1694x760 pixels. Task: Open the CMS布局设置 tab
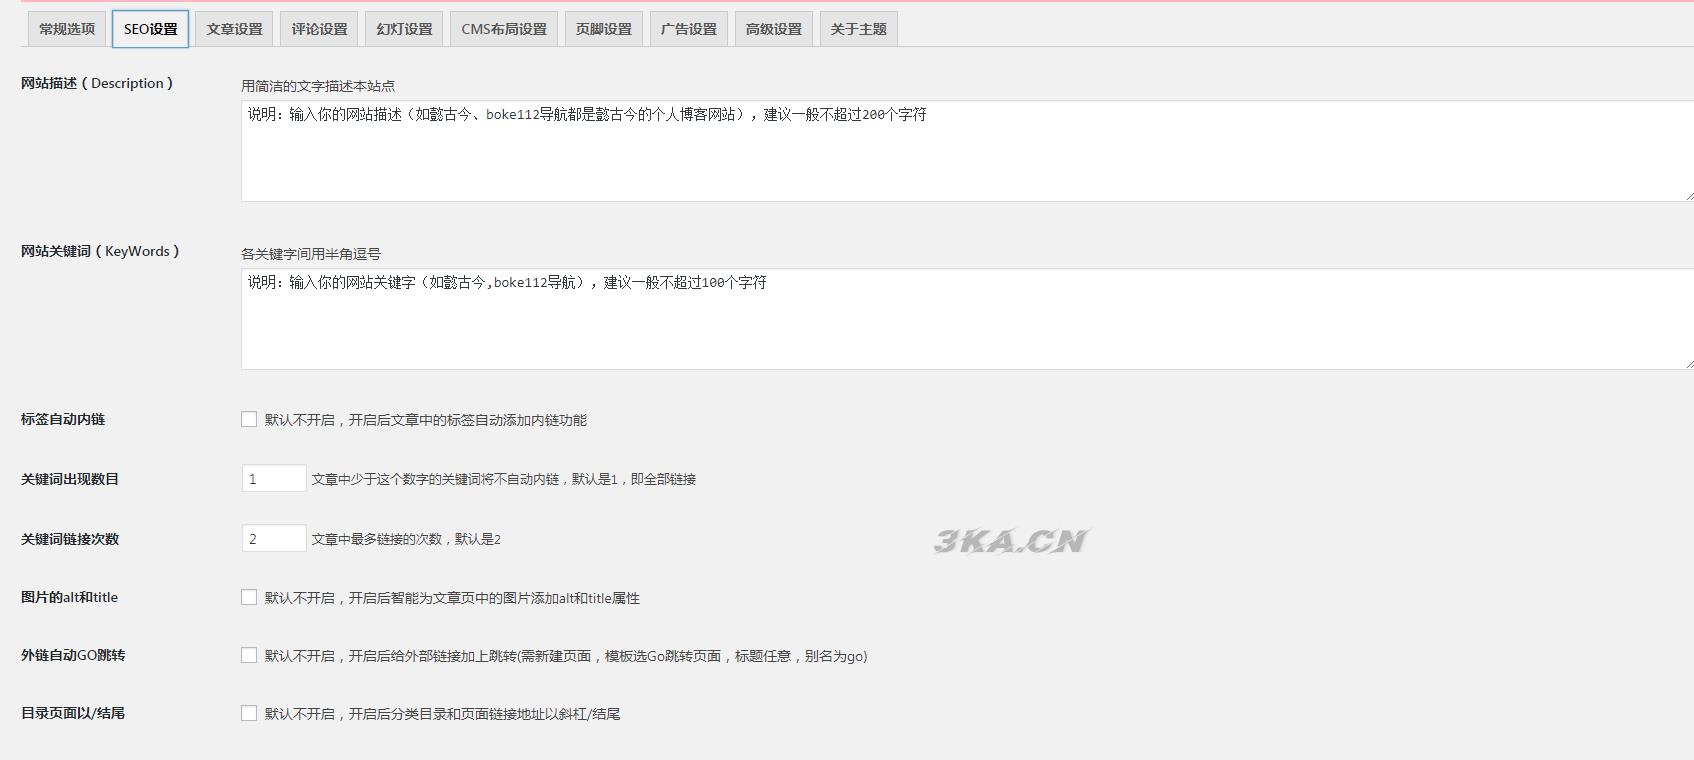(x=504, y=29)
